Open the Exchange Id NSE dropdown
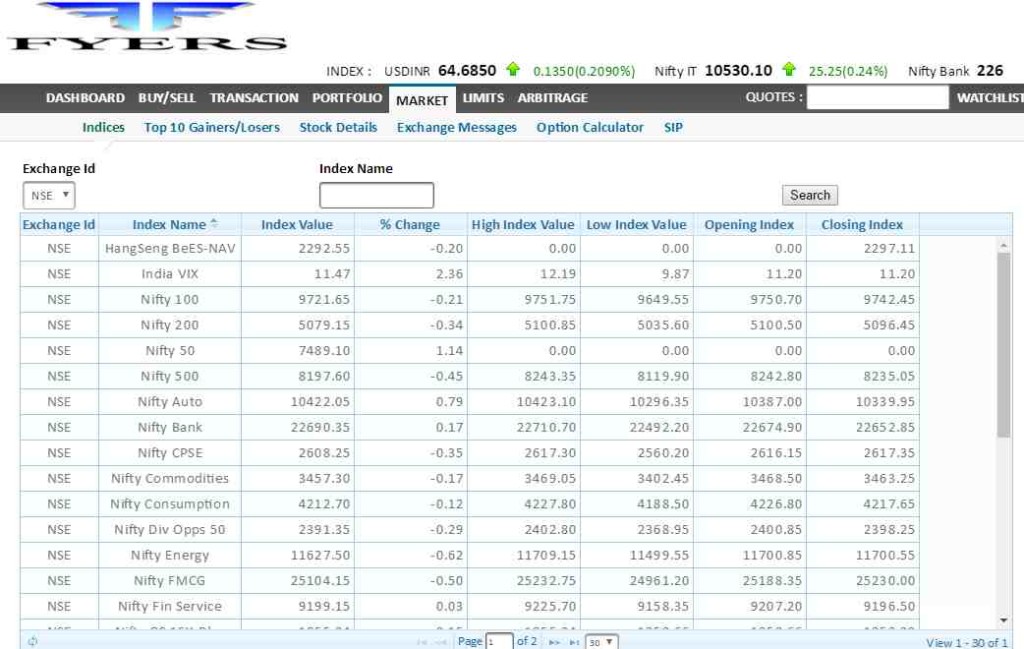1024x649 pixels. pos(48,195)
